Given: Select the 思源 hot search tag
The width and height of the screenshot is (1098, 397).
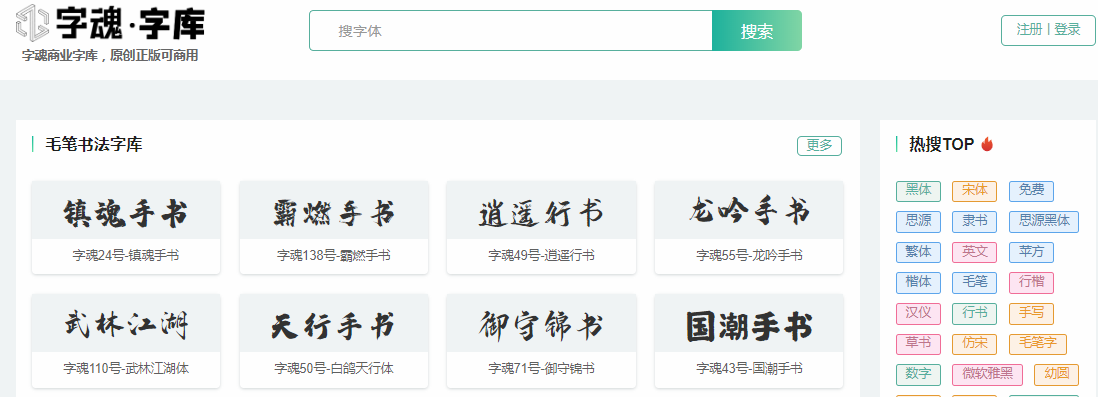Looking at the screenshot, I should pos(918,222).
